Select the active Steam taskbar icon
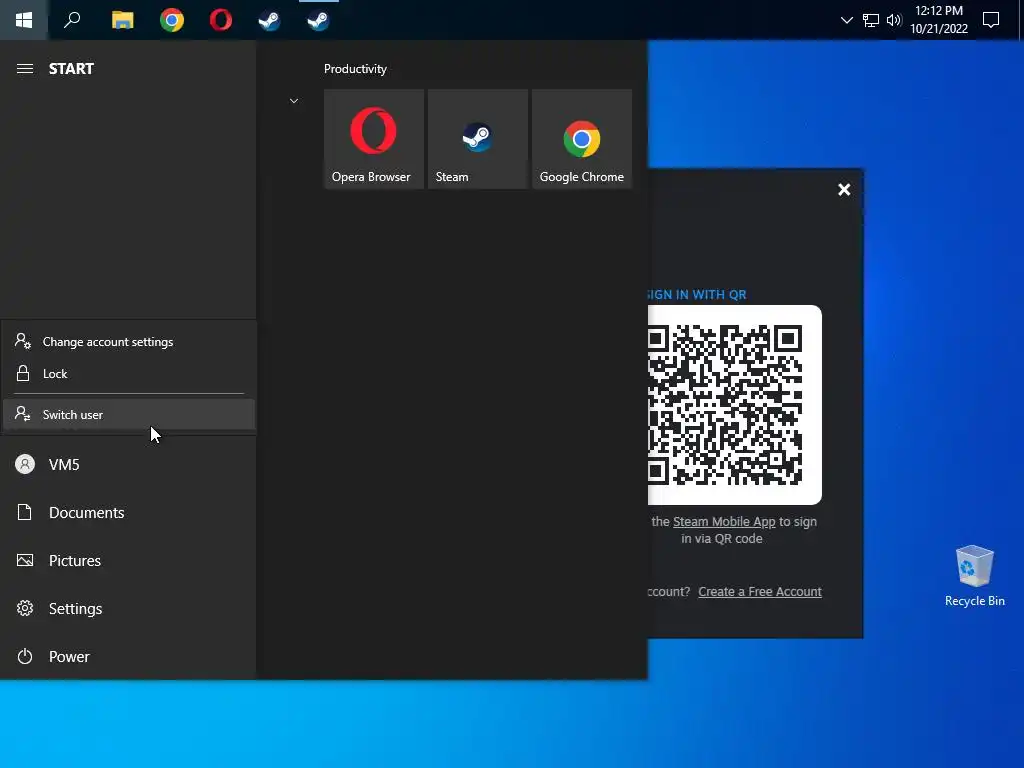The height and width of the screenshot is (768, 1024). (x=318, y=20)
